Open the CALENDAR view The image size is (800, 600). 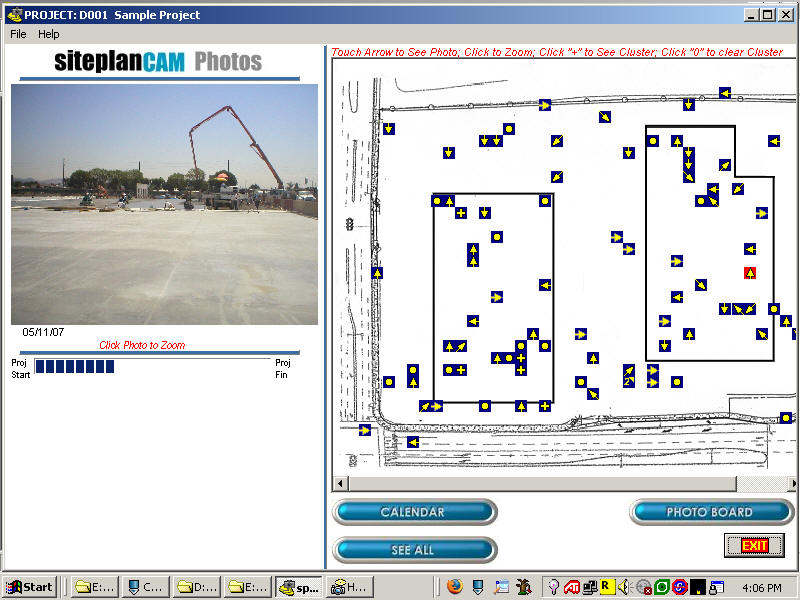tap(414, 512)
